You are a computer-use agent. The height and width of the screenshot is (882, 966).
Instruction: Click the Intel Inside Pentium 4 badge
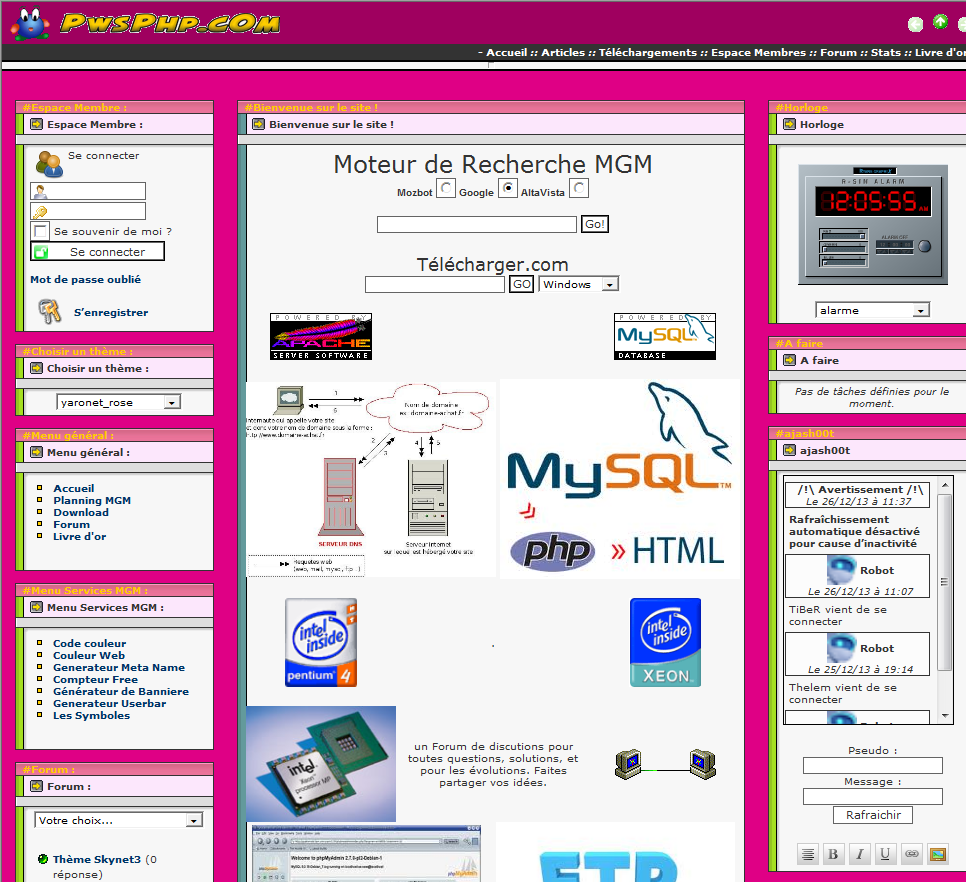[x=321, y=642]
